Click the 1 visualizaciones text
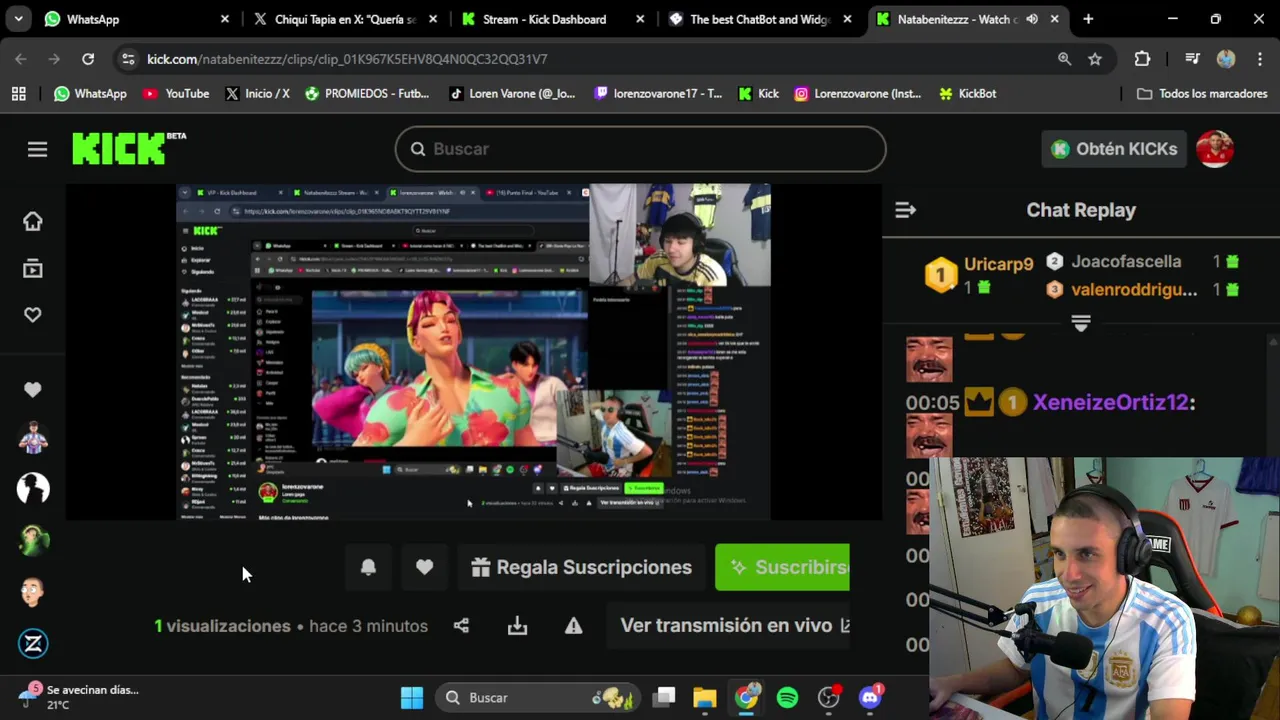 (222, 626)
